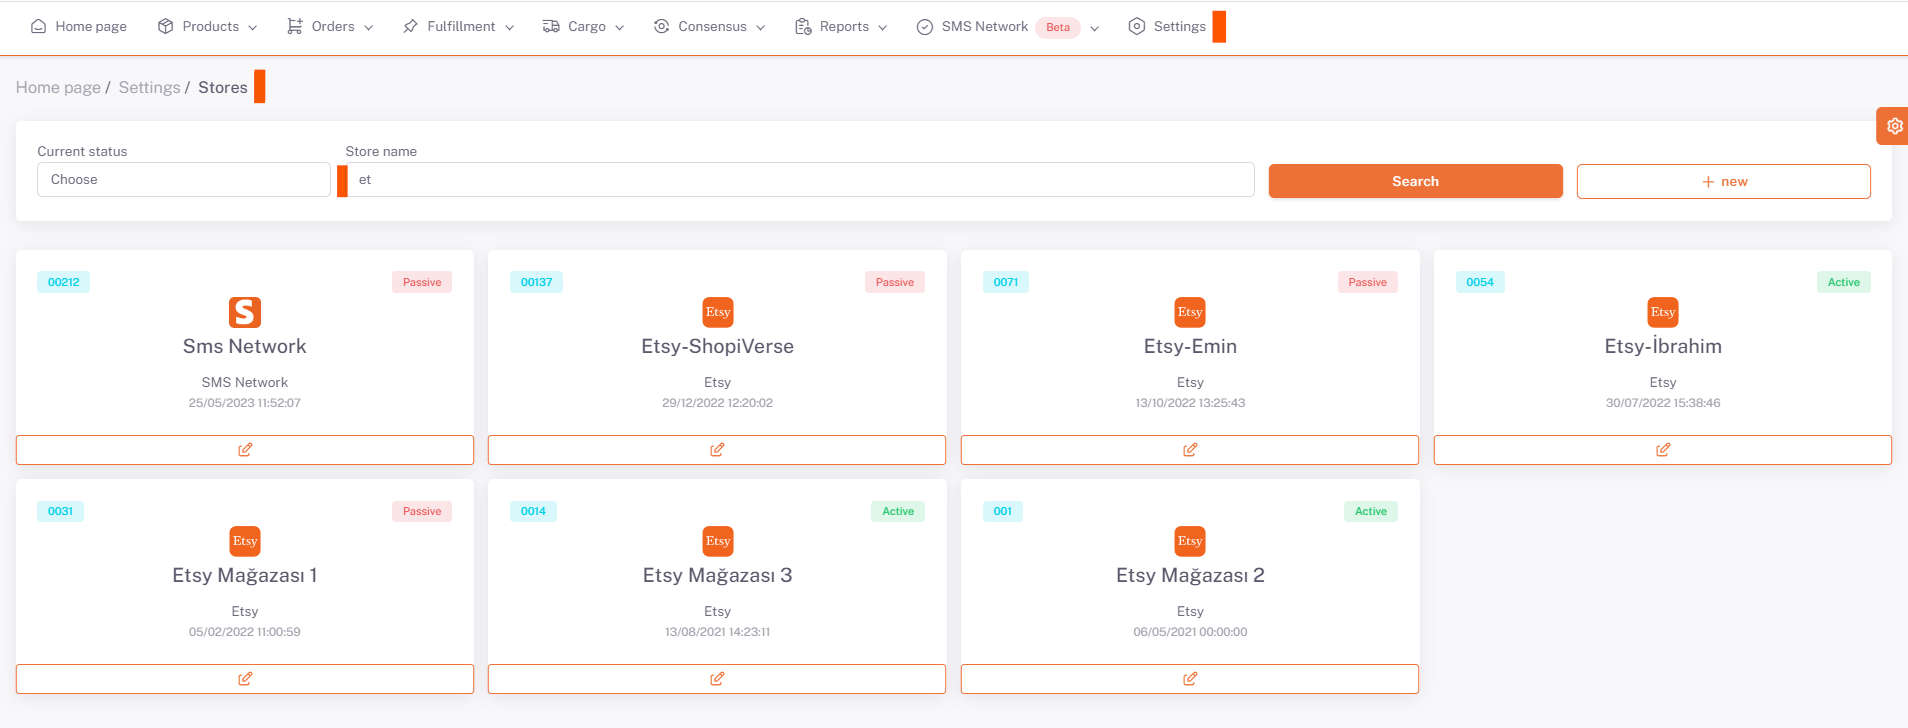Edit the Sms Network store
Viewport: 1908px width, 728px height.
245,450
